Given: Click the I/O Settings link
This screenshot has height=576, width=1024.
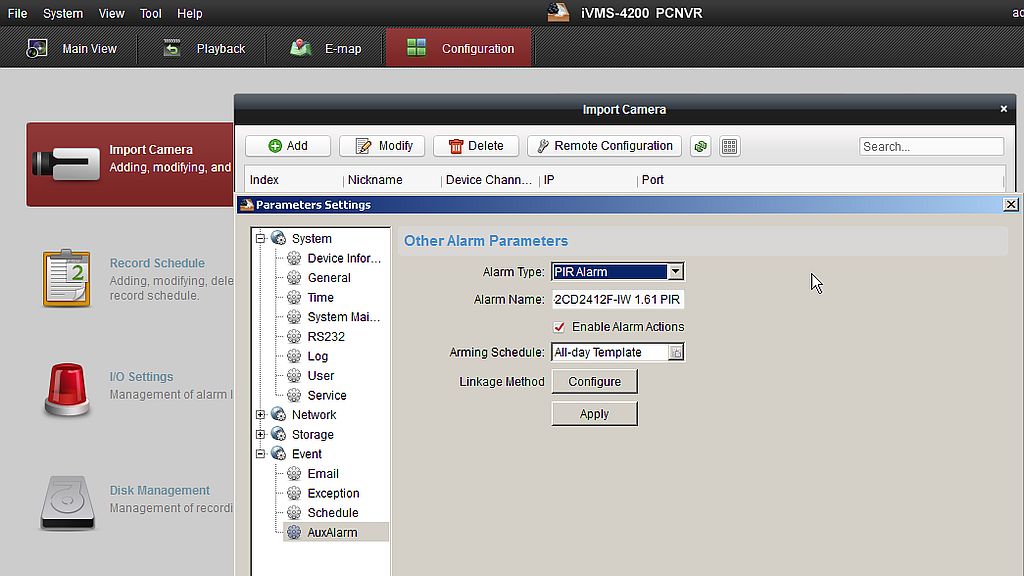Looking at the screenshot, I should pos(141,377).
